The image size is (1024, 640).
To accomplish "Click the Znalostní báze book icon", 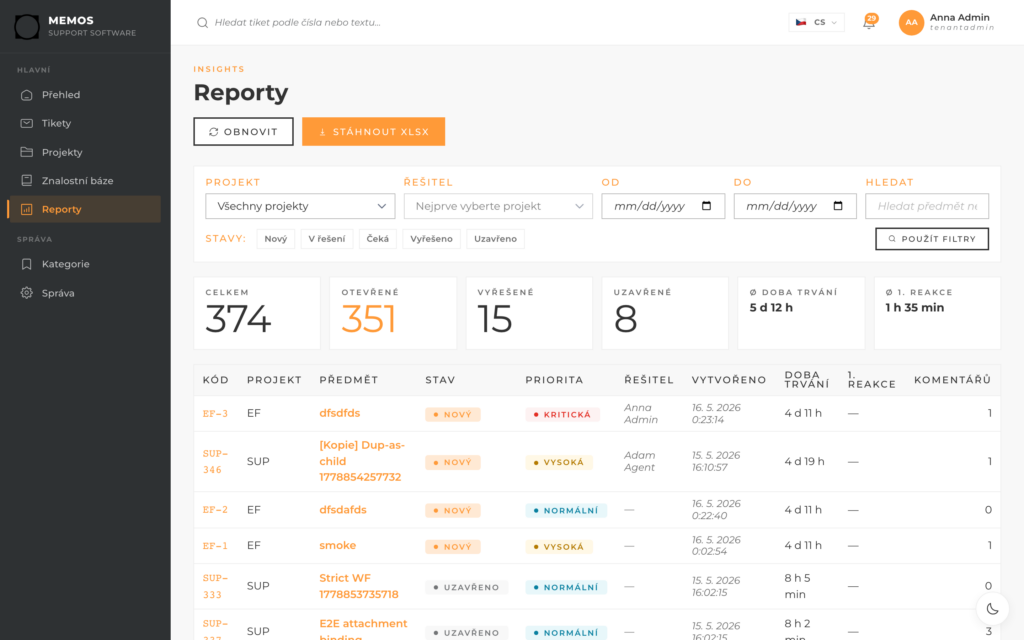I will (27, 181).
